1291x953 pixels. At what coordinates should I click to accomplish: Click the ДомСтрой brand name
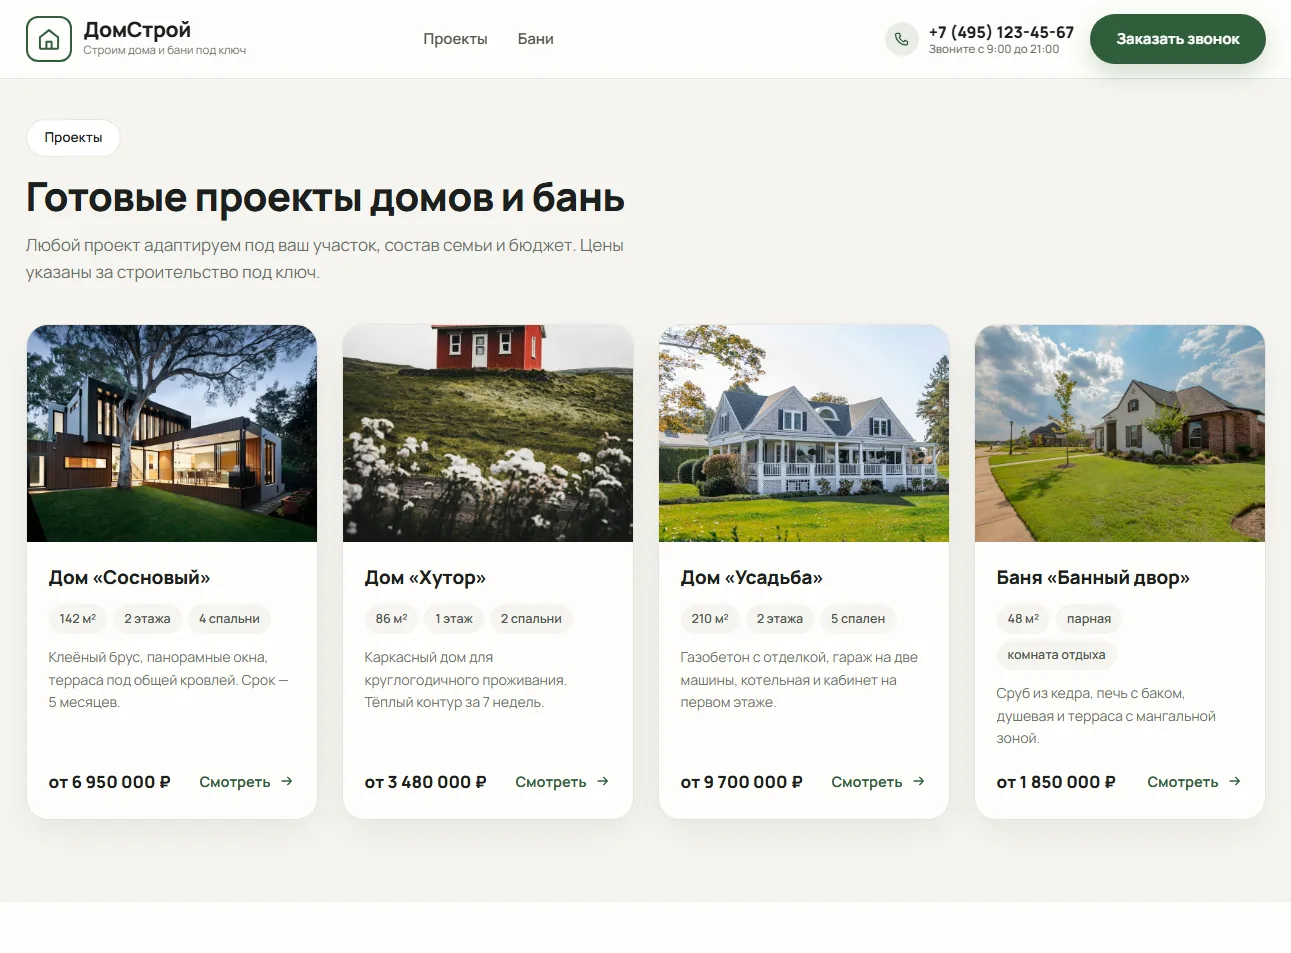click(137, 30)
